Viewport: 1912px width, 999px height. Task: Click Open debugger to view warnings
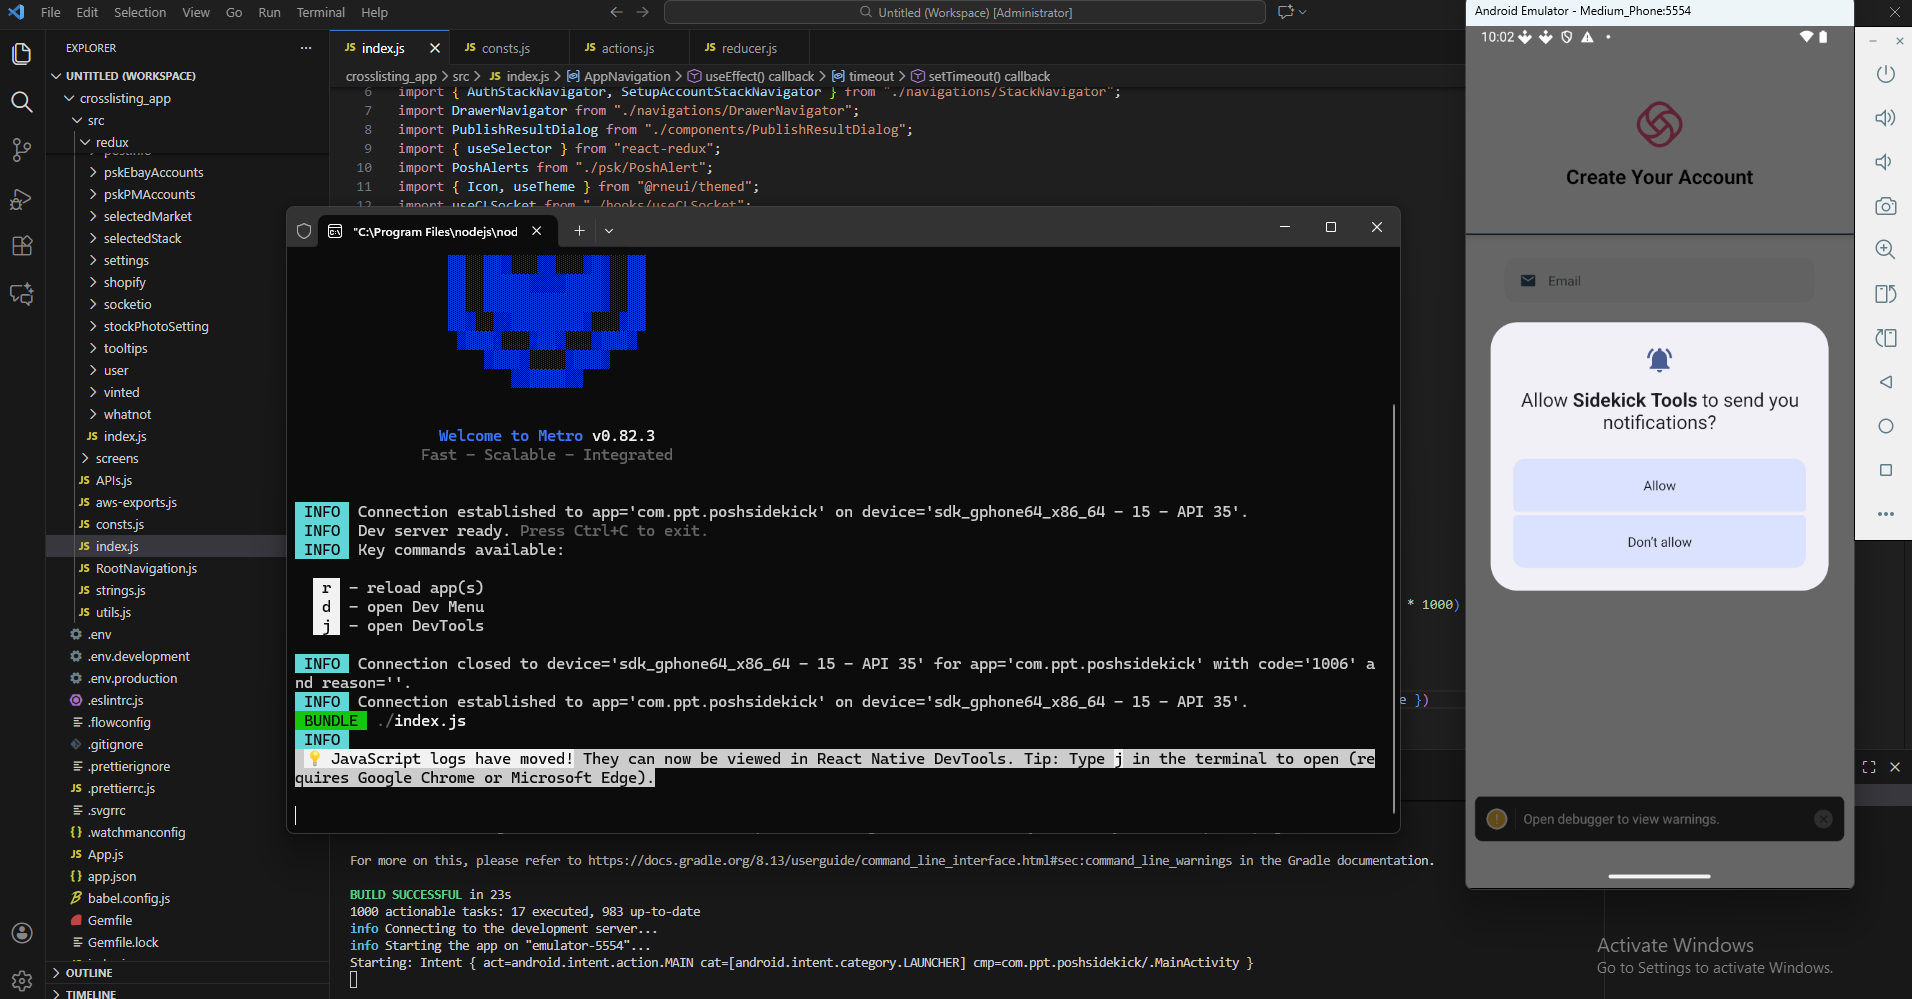pyautogui.click(x=1620, y=819)
